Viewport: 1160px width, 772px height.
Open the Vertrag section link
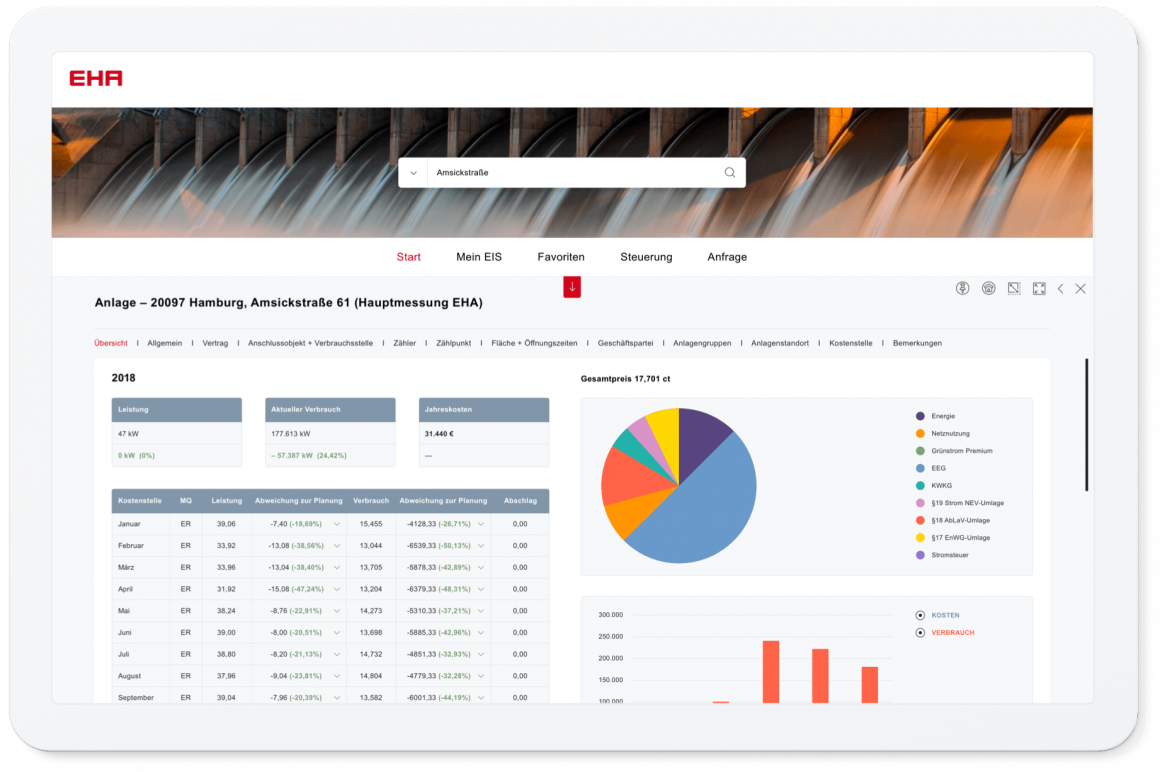pos(215,343)
